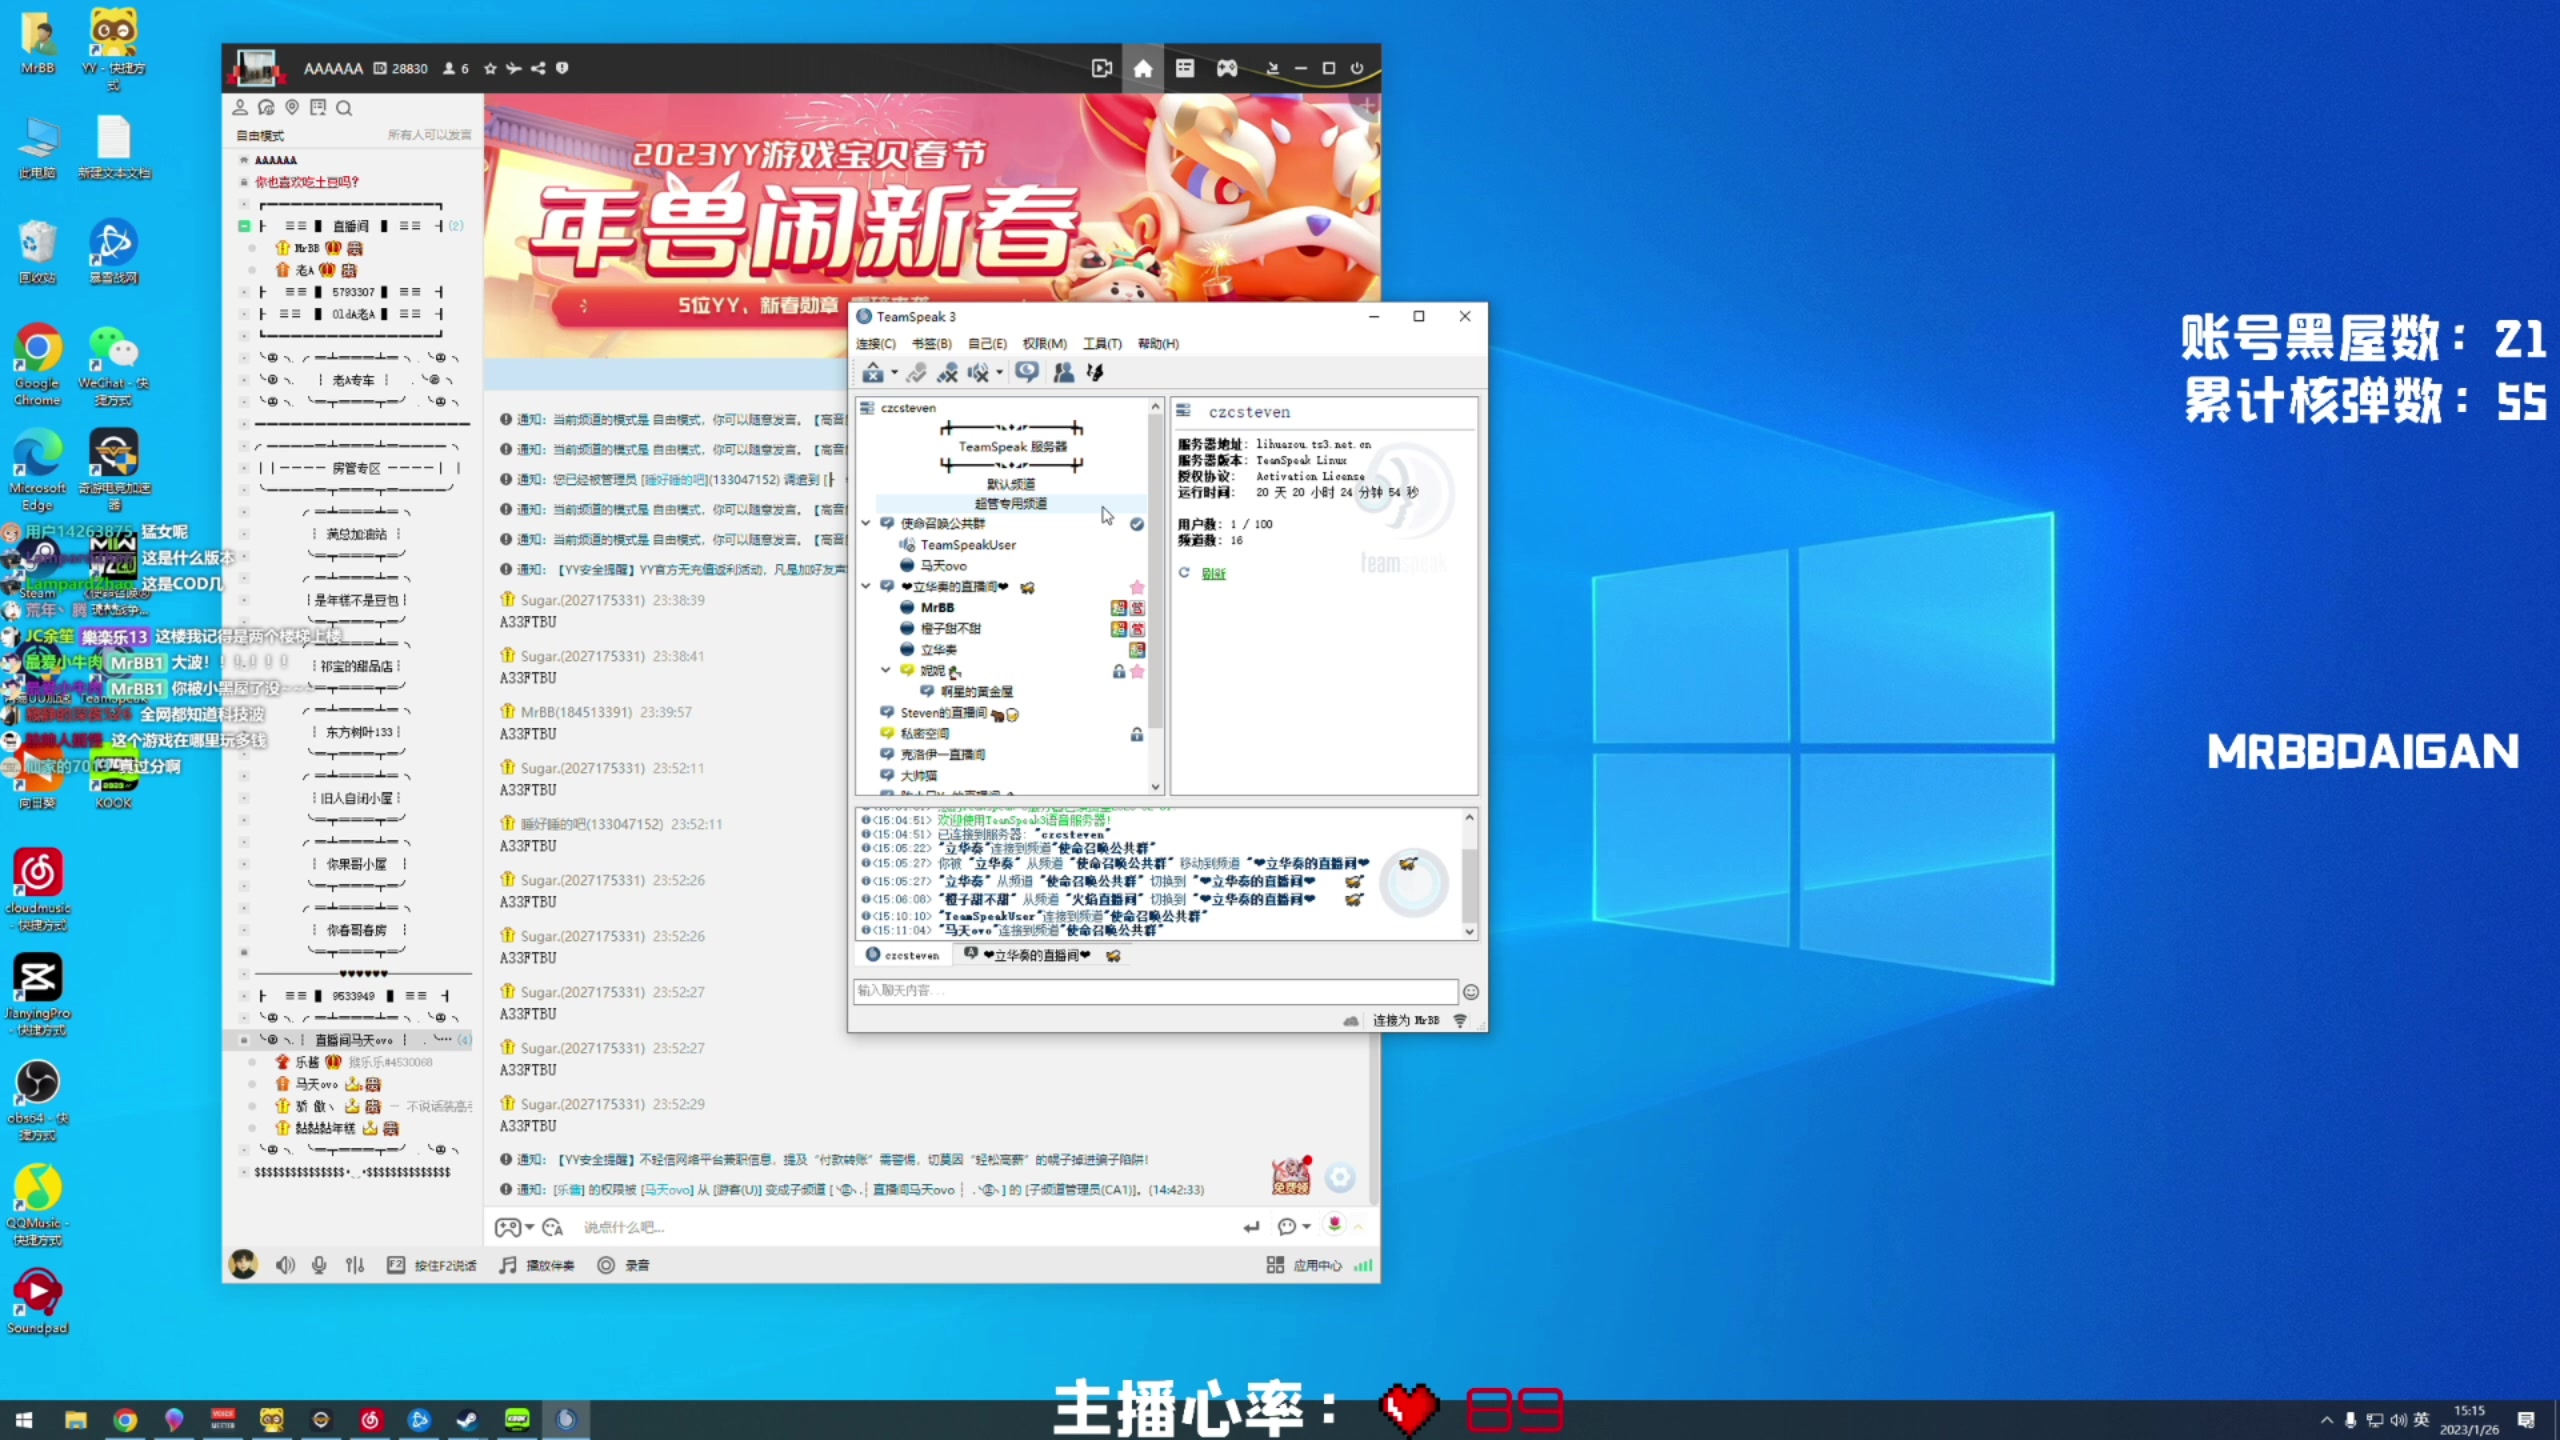Toggle YY speaker volume icon
Viewport: 2560px width, 1440px height.
(x=285, y=1265)
